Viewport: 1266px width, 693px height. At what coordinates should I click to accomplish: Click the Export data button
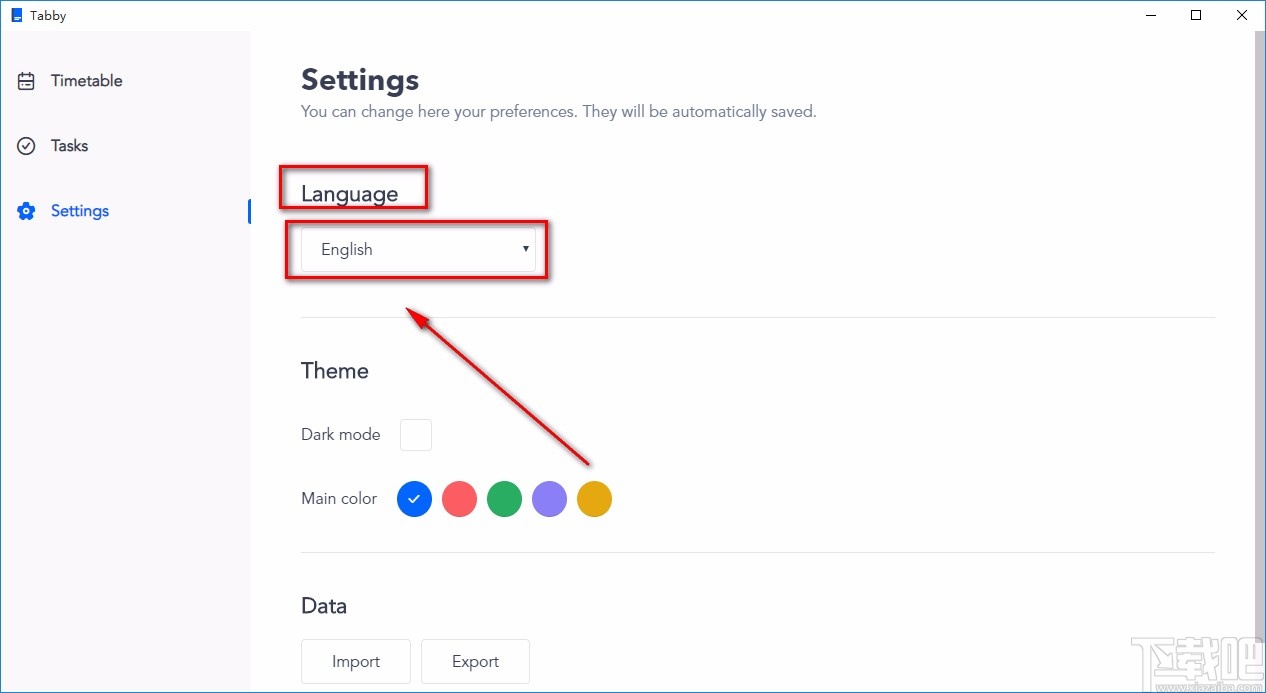click(x=475, y=661)
